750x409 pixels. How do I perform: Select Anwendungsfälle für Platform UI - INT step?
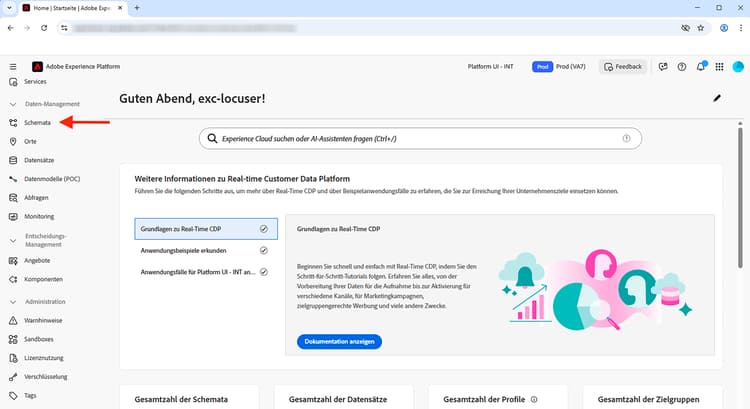pyautogui.click(x=206, y=272)
